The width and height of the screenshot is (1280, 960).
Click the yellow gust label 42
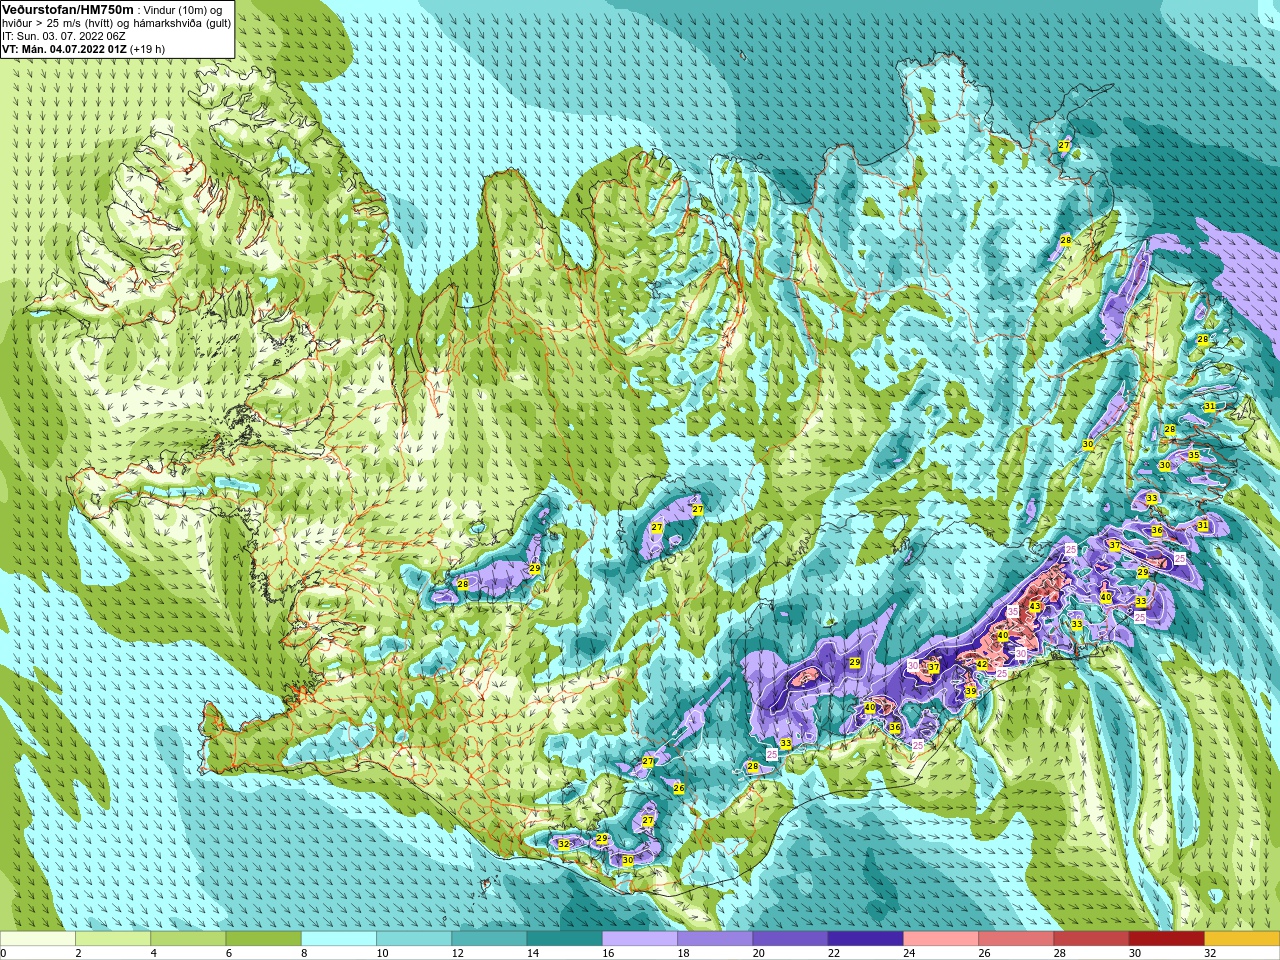982,664
